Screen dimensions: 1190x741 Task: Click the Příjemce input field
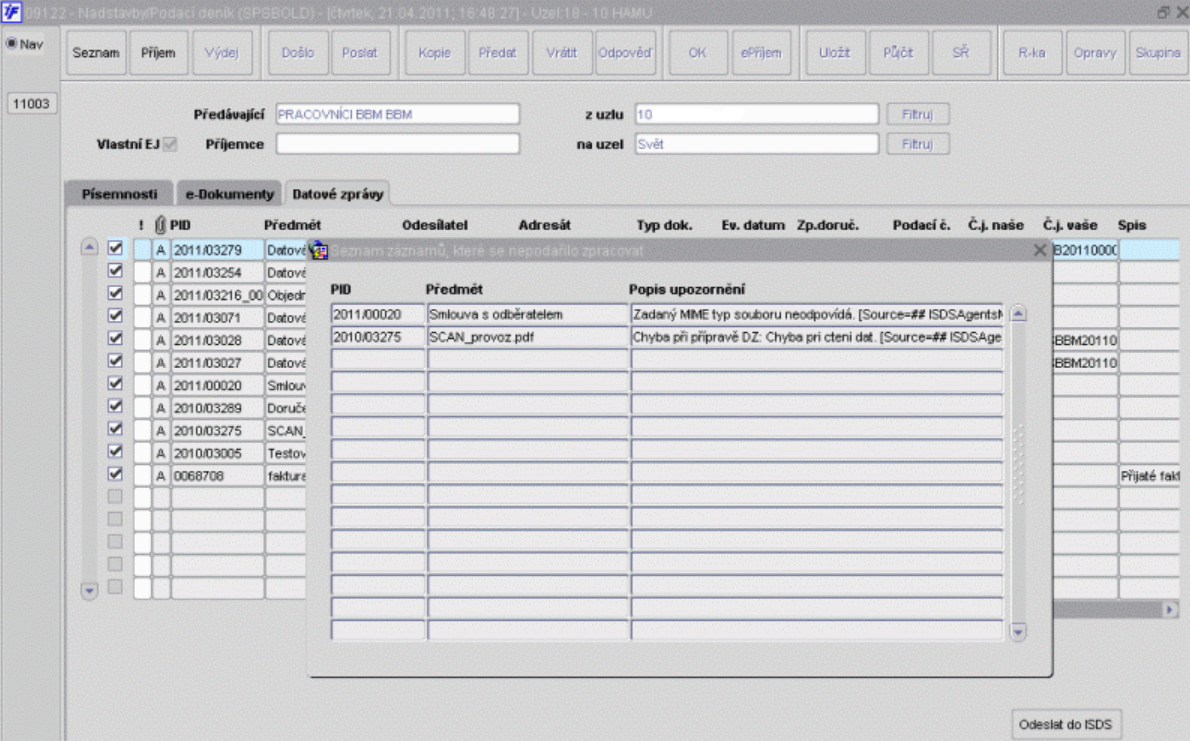[397, 143]
